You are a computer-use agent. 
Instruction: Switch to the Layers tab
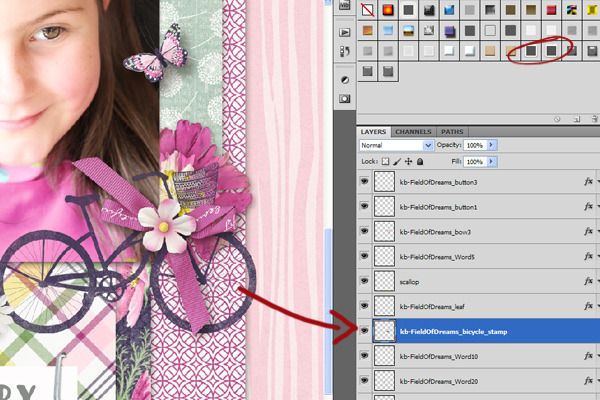pyautogui.click(x=373, y=132)
